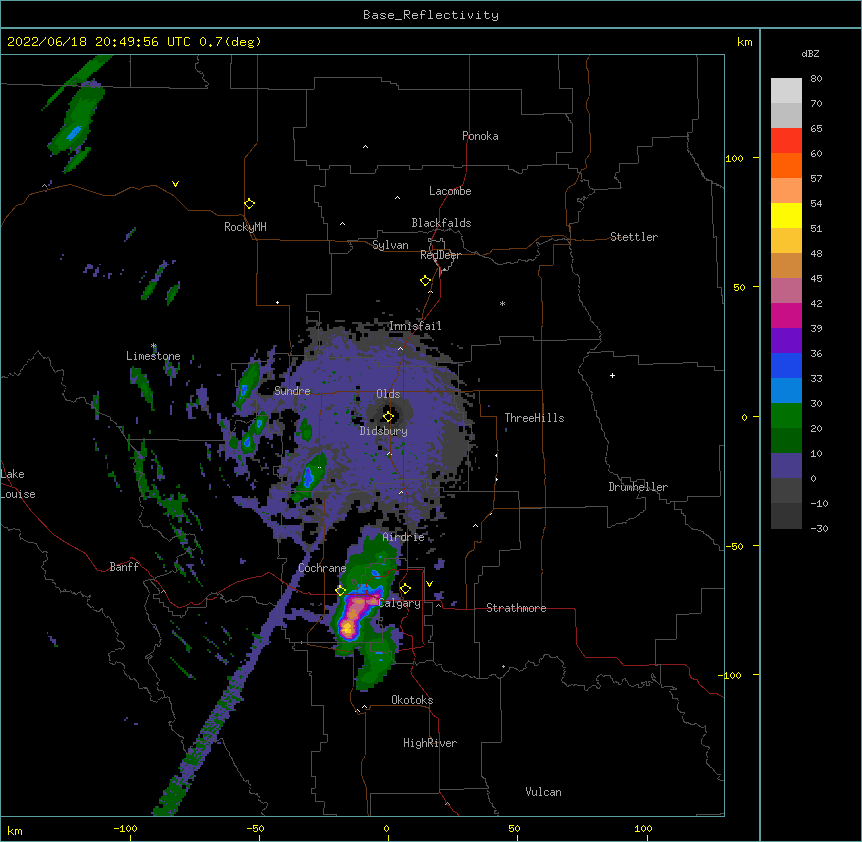Click the green echo cell southwest of Didsbury
The height and width of the screenshot is (842, 862).
tap(310, 477)
